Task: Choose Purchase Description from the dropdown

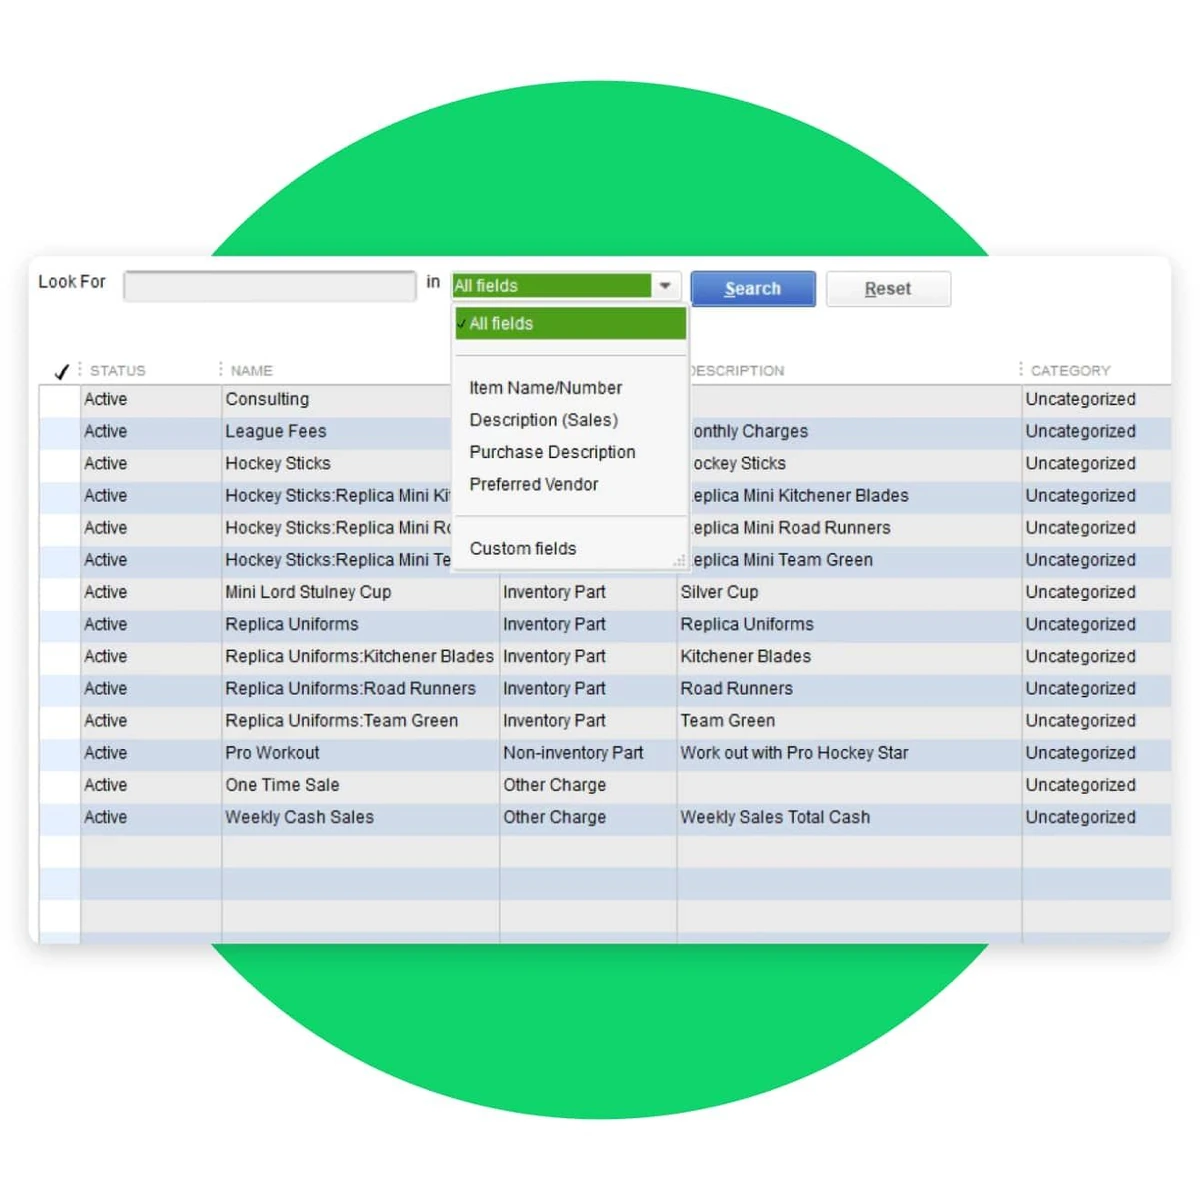Action: pos(552,452)
